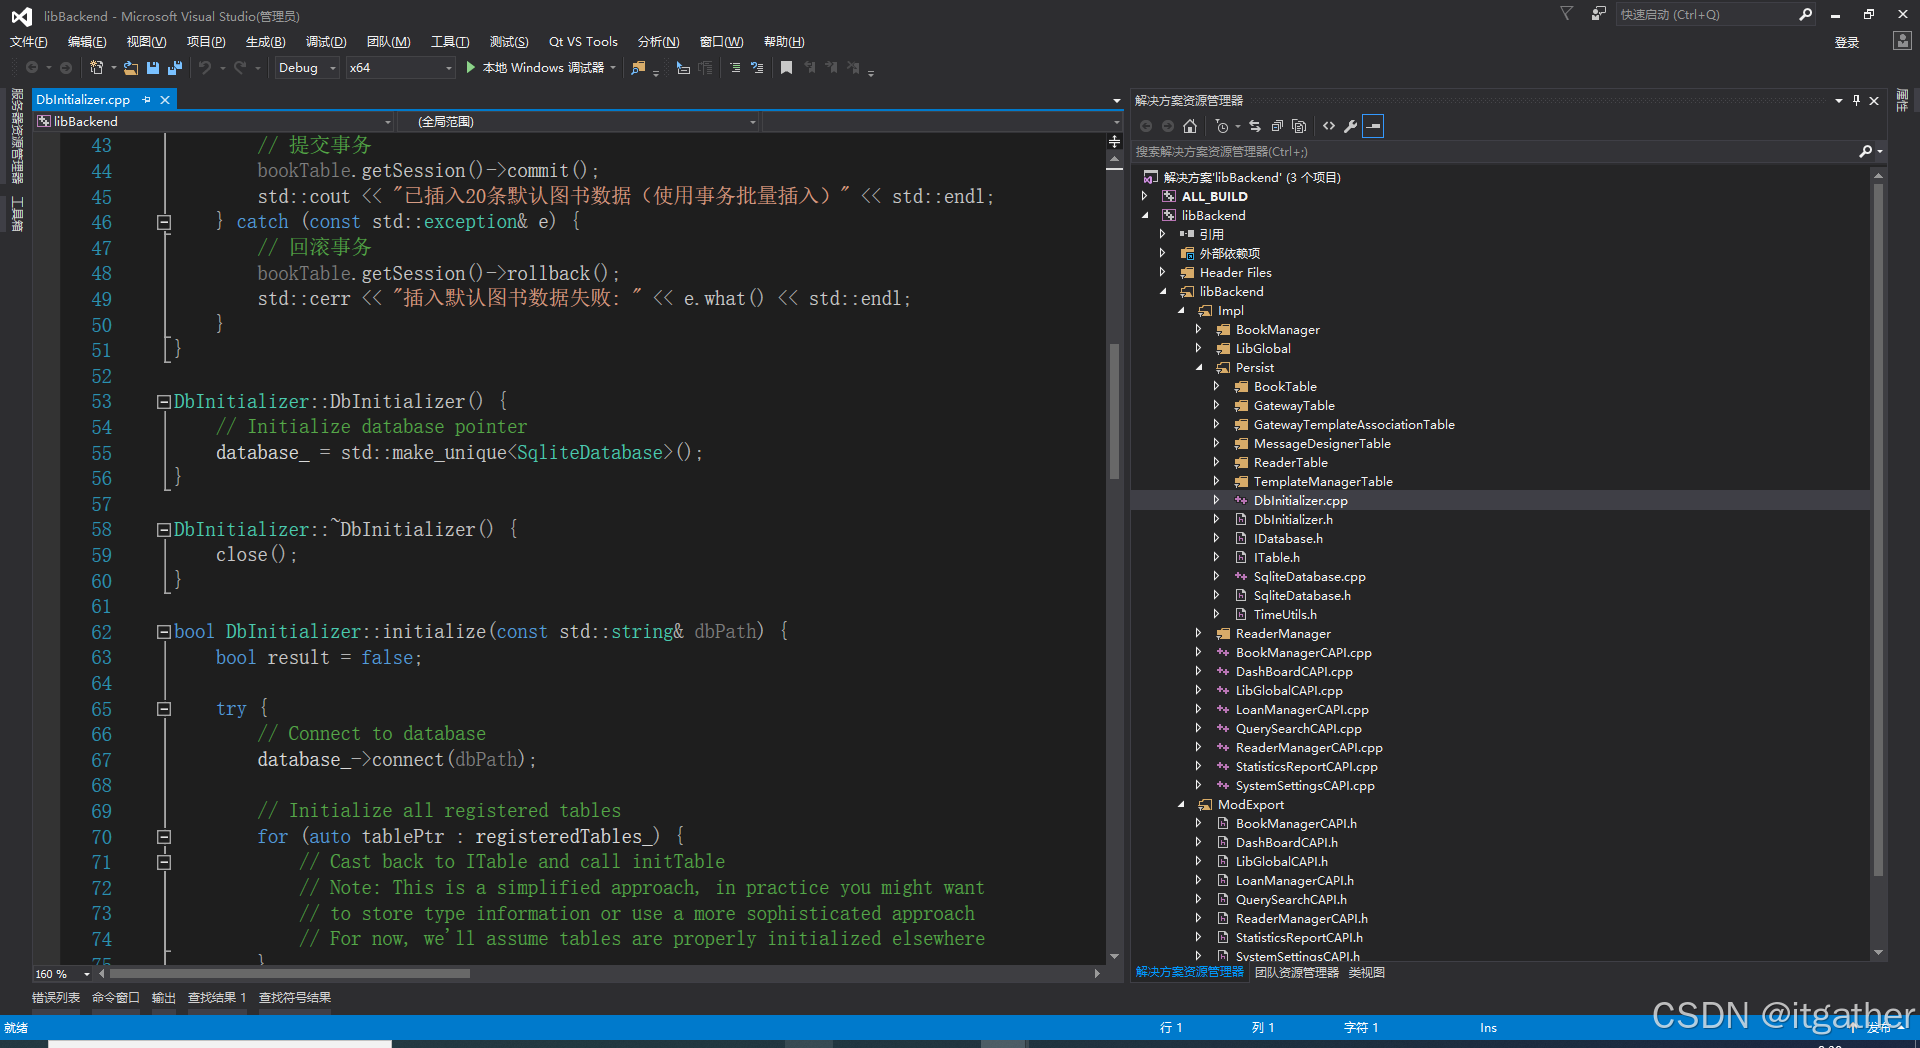Click the search magnifier in Solution Explorer
The image size is (1920, 1048).
(x=1865, y=152)
